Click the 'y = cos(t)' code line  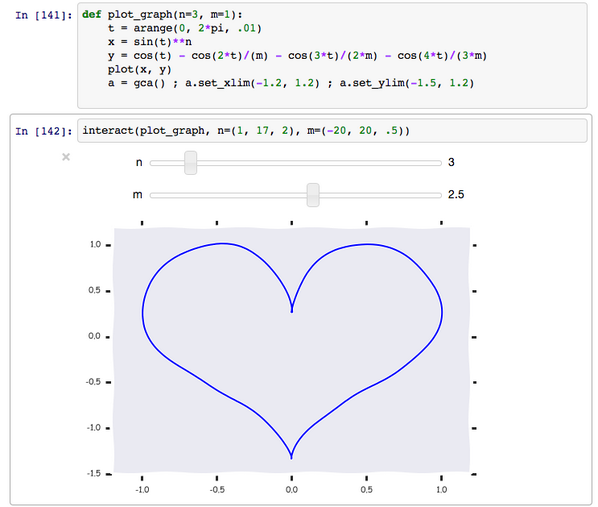[x=297, y=56]
